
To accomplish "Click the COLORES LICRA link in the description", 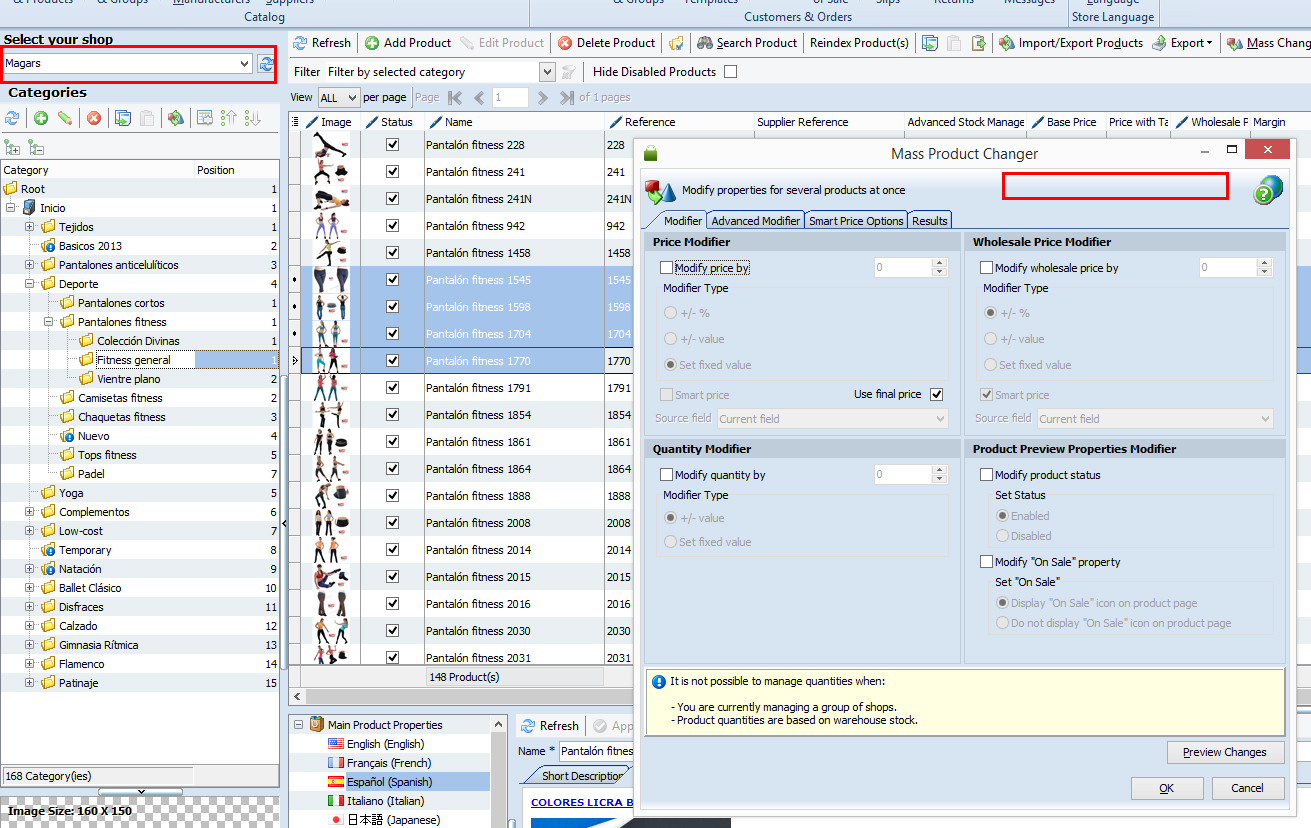I will pyautogui.click(x=582, y=802).
